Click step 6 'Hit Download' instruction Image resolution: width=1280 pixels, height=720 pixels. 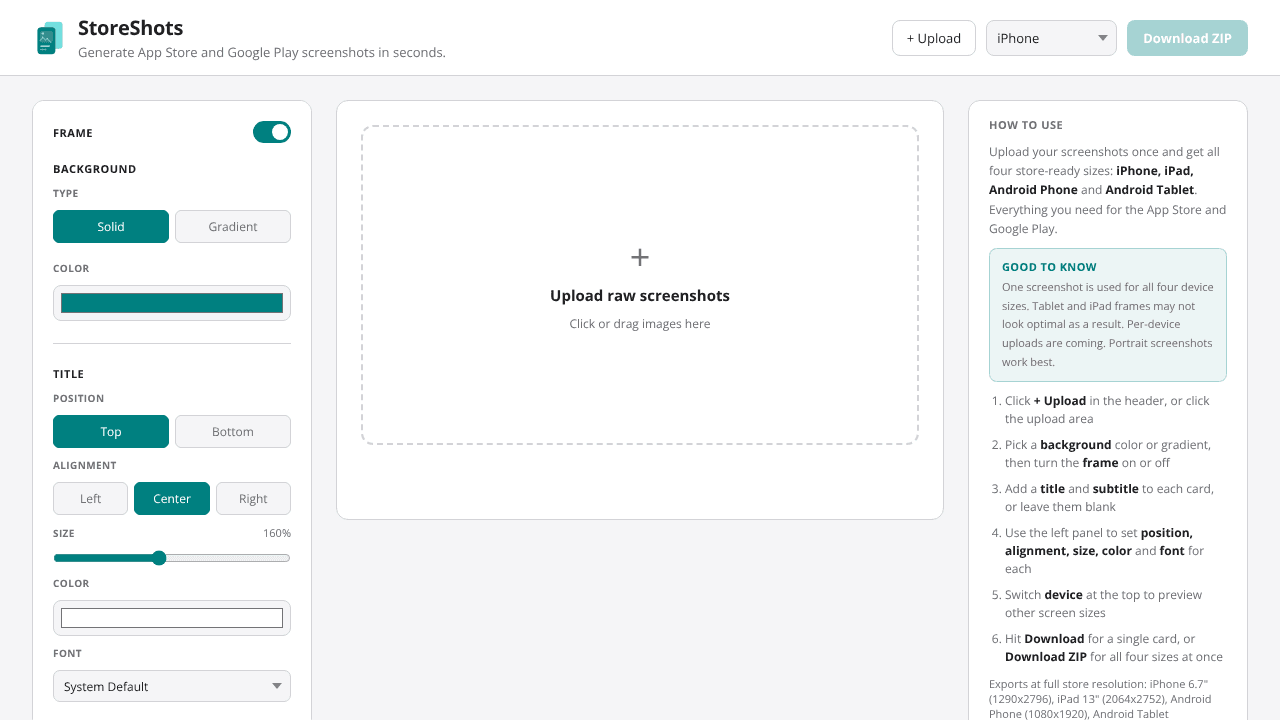(1114, 648)
